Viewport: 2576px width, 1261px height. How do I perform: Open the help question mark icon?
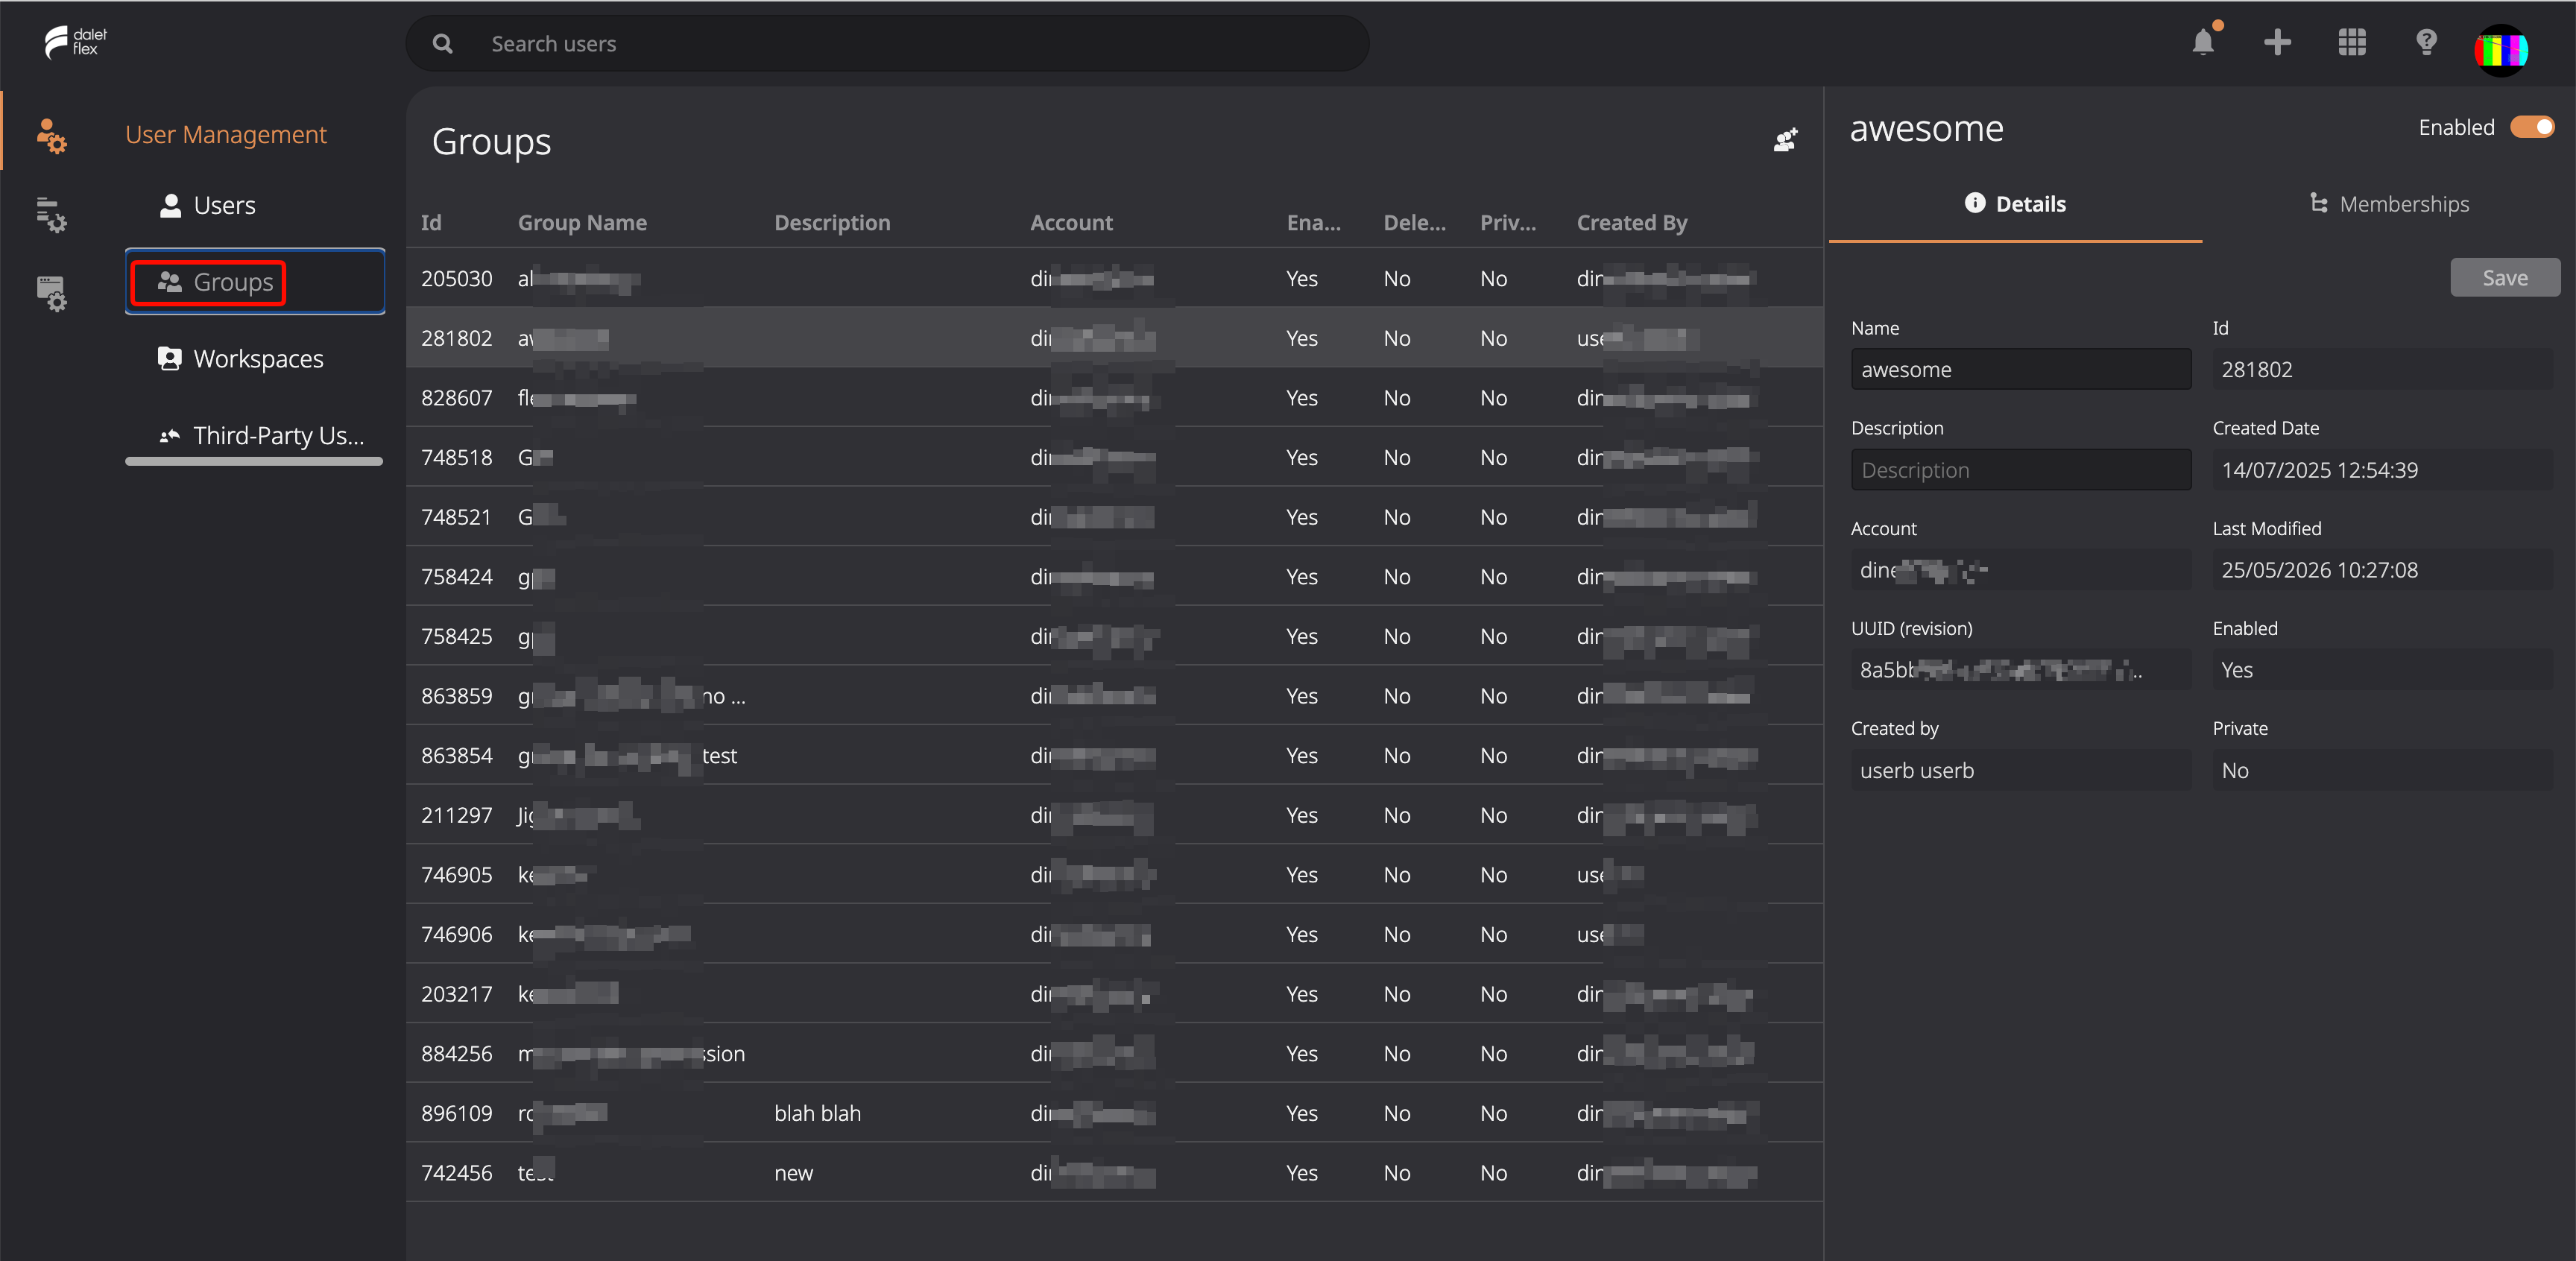point(2426,42)
